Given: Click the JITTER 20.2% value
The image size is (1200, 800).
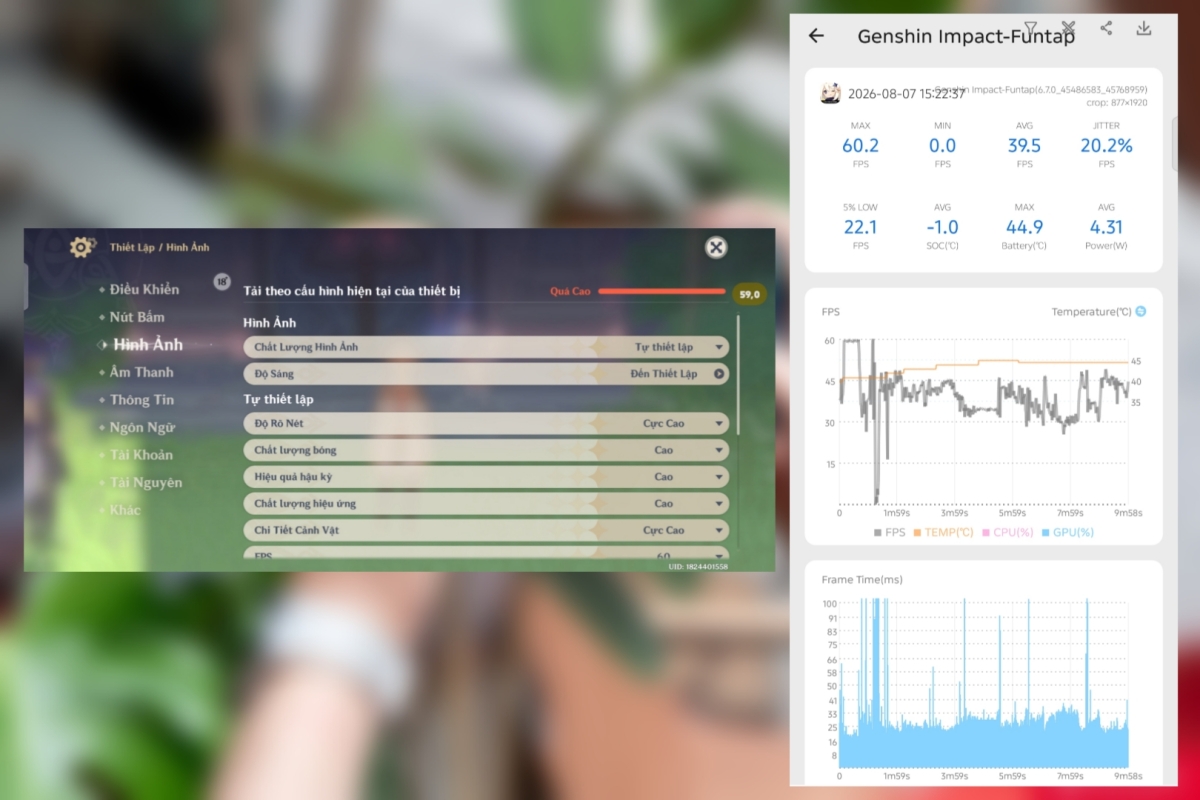Looking at the screenshot, I should [x=1106, y=145].
